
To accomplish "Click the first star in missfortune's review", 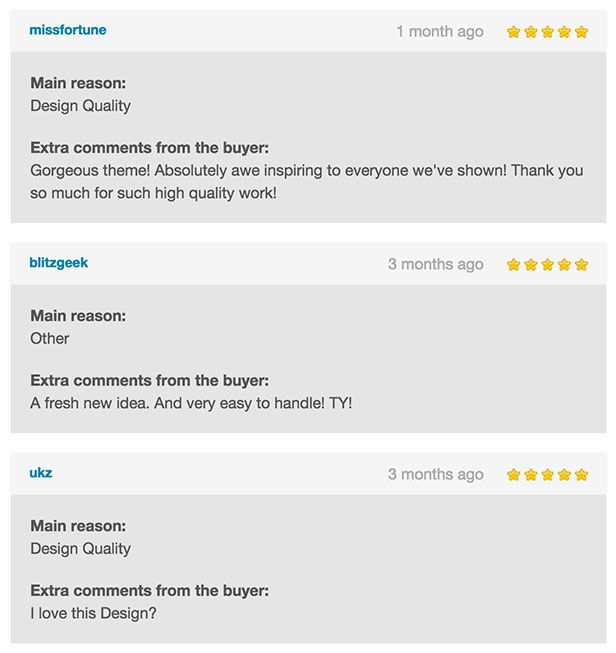I will (x=514, y=32).
